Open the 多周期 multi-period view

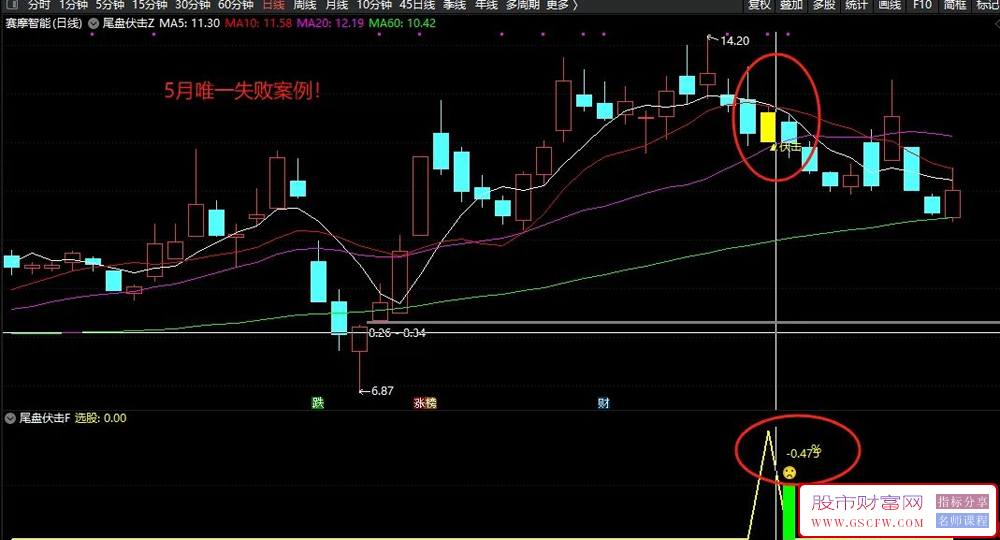coord(522,4)
